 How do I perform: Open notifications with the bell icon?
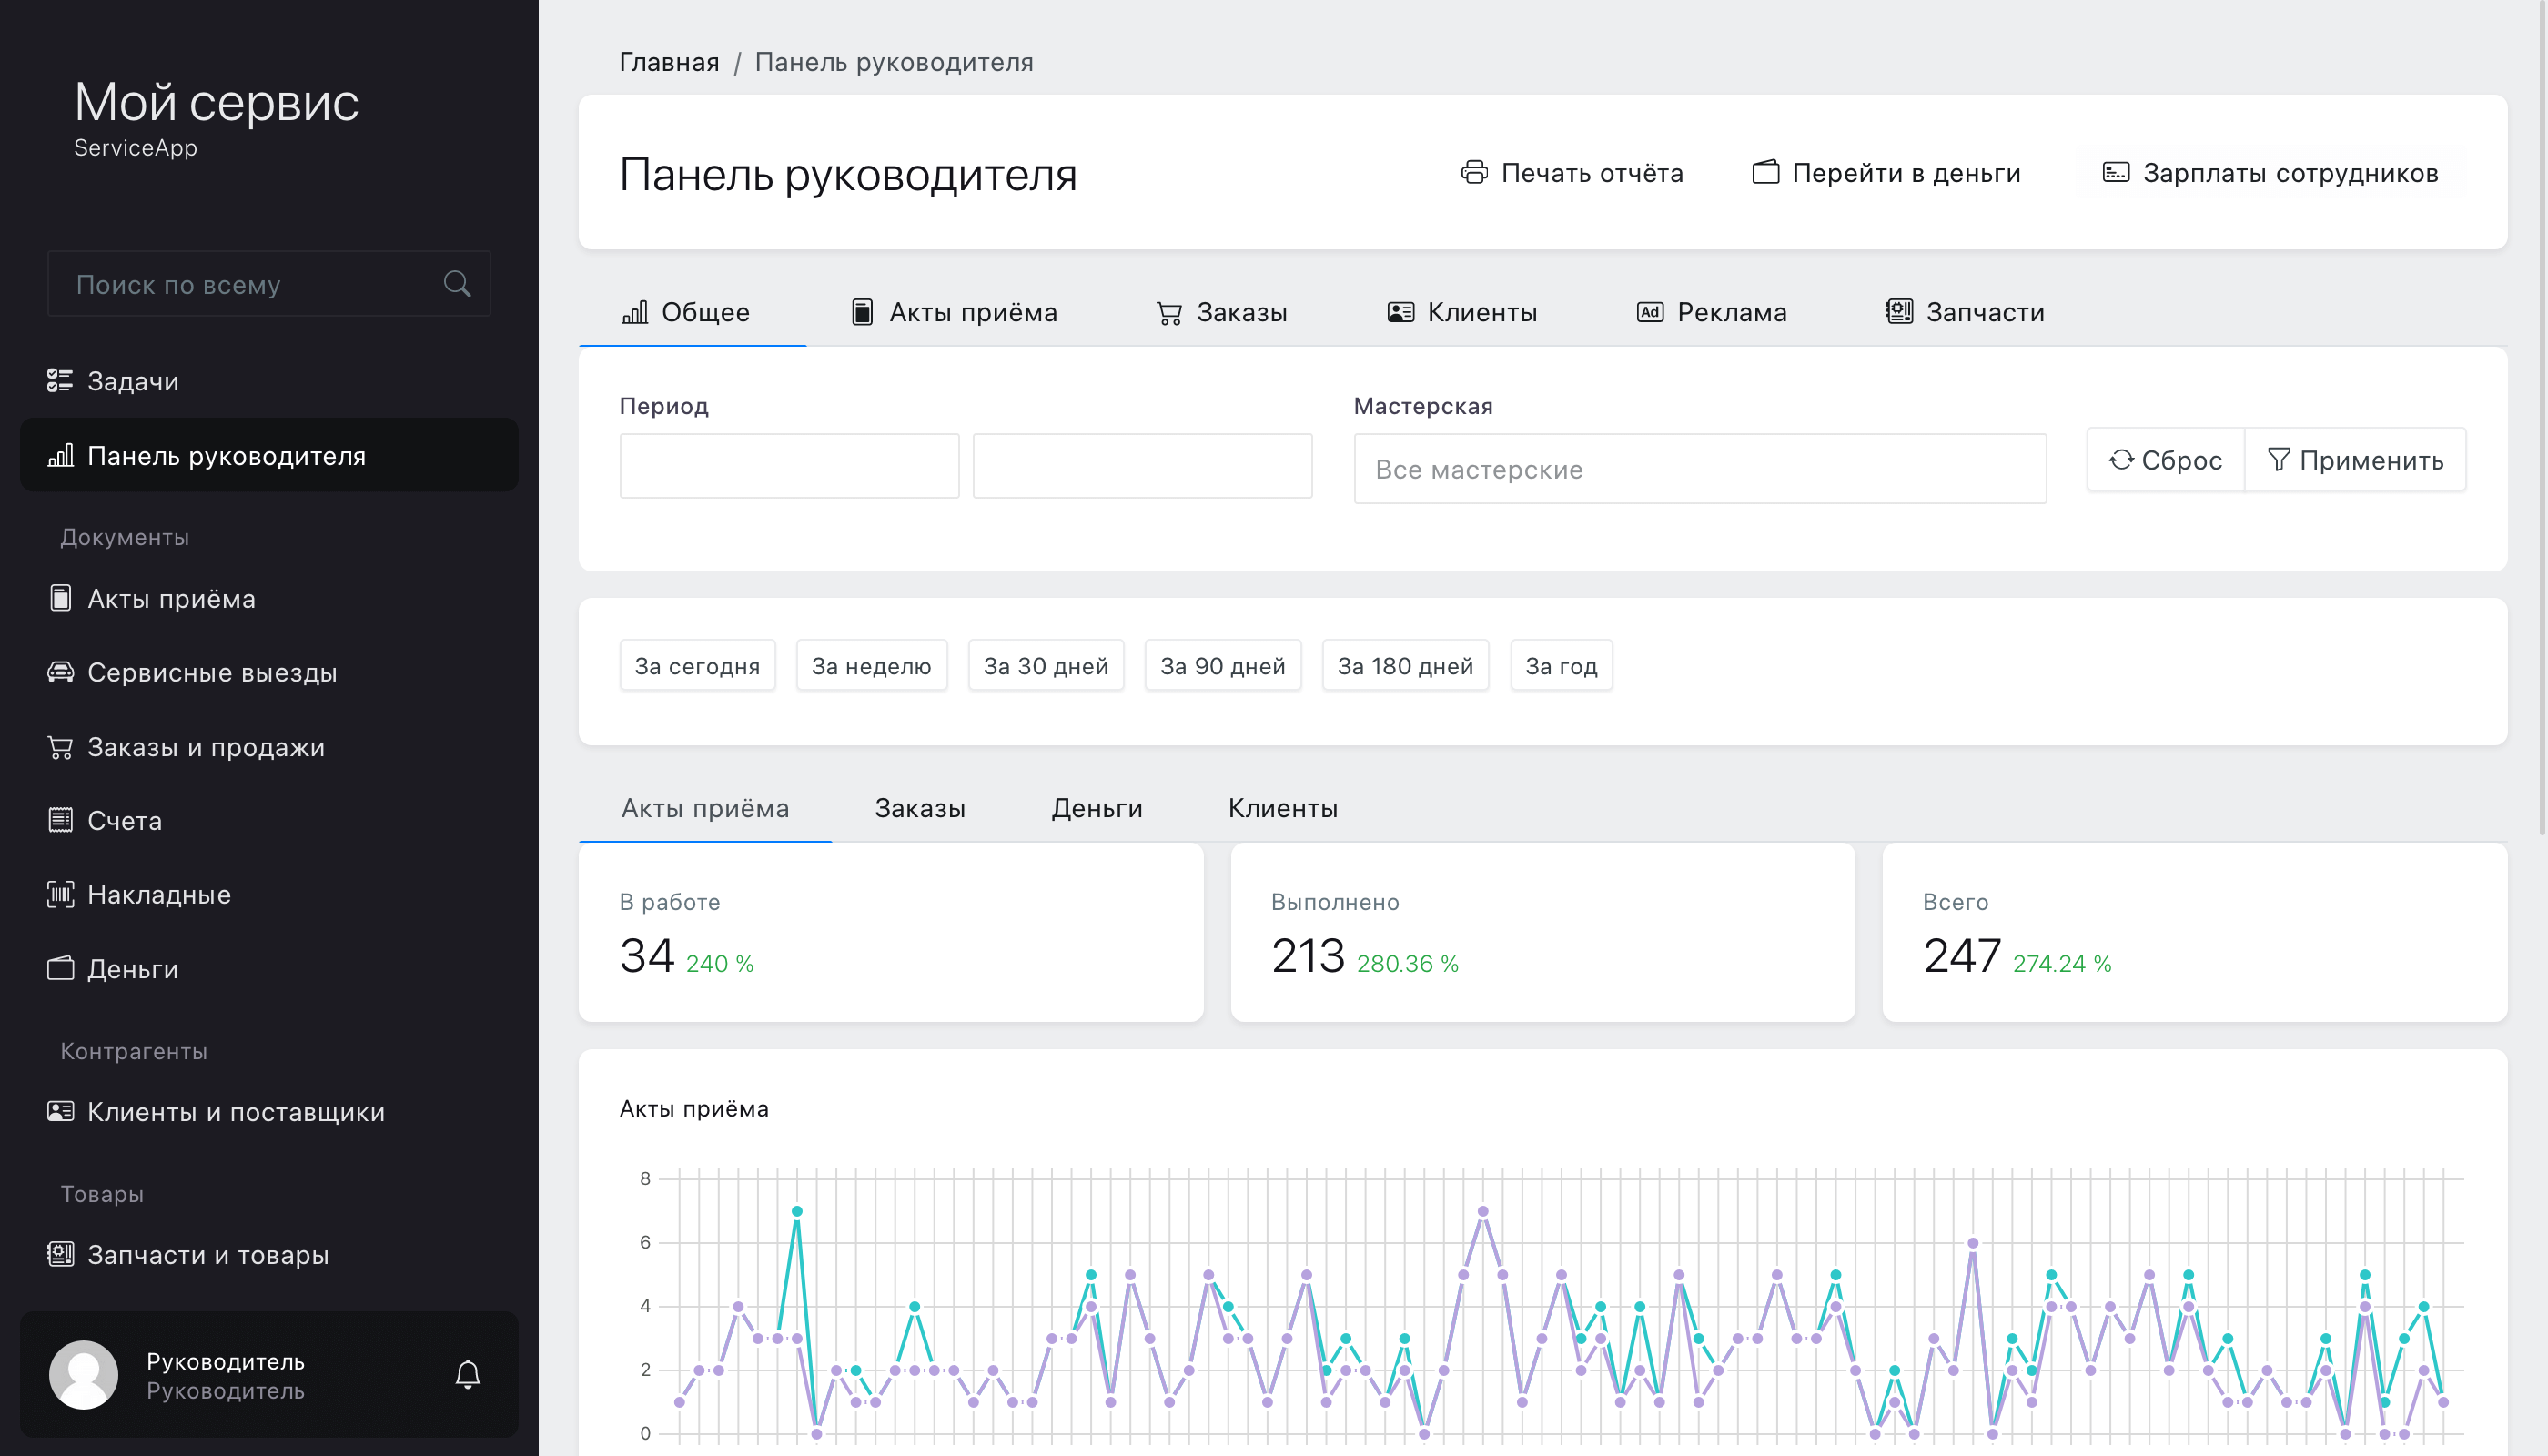(x=468, y=1375)
